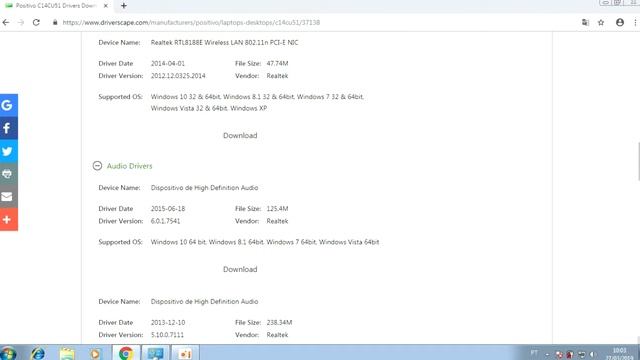Select the driver date "2014-04-01"
Viewport: 640px width, 360px height.
click(168, 64)
